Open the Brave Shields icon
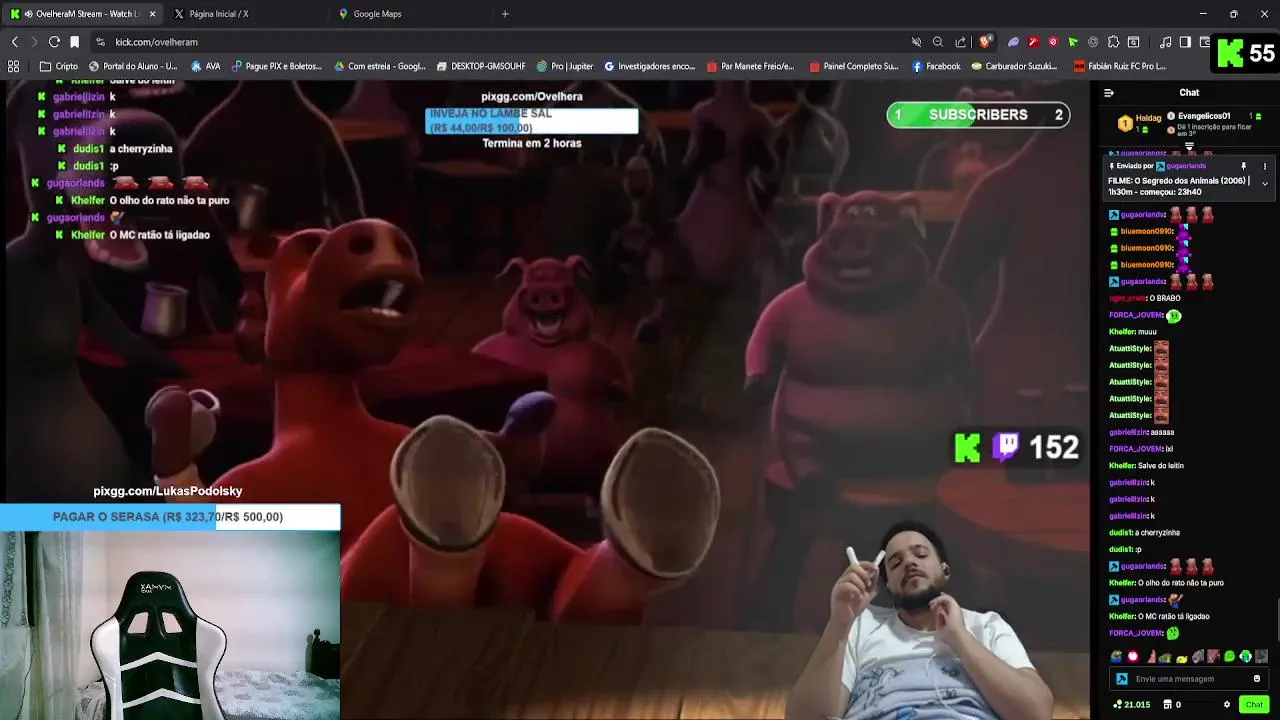The height and width of the screenshot is (720, 1280). click(x=985, y=42)
